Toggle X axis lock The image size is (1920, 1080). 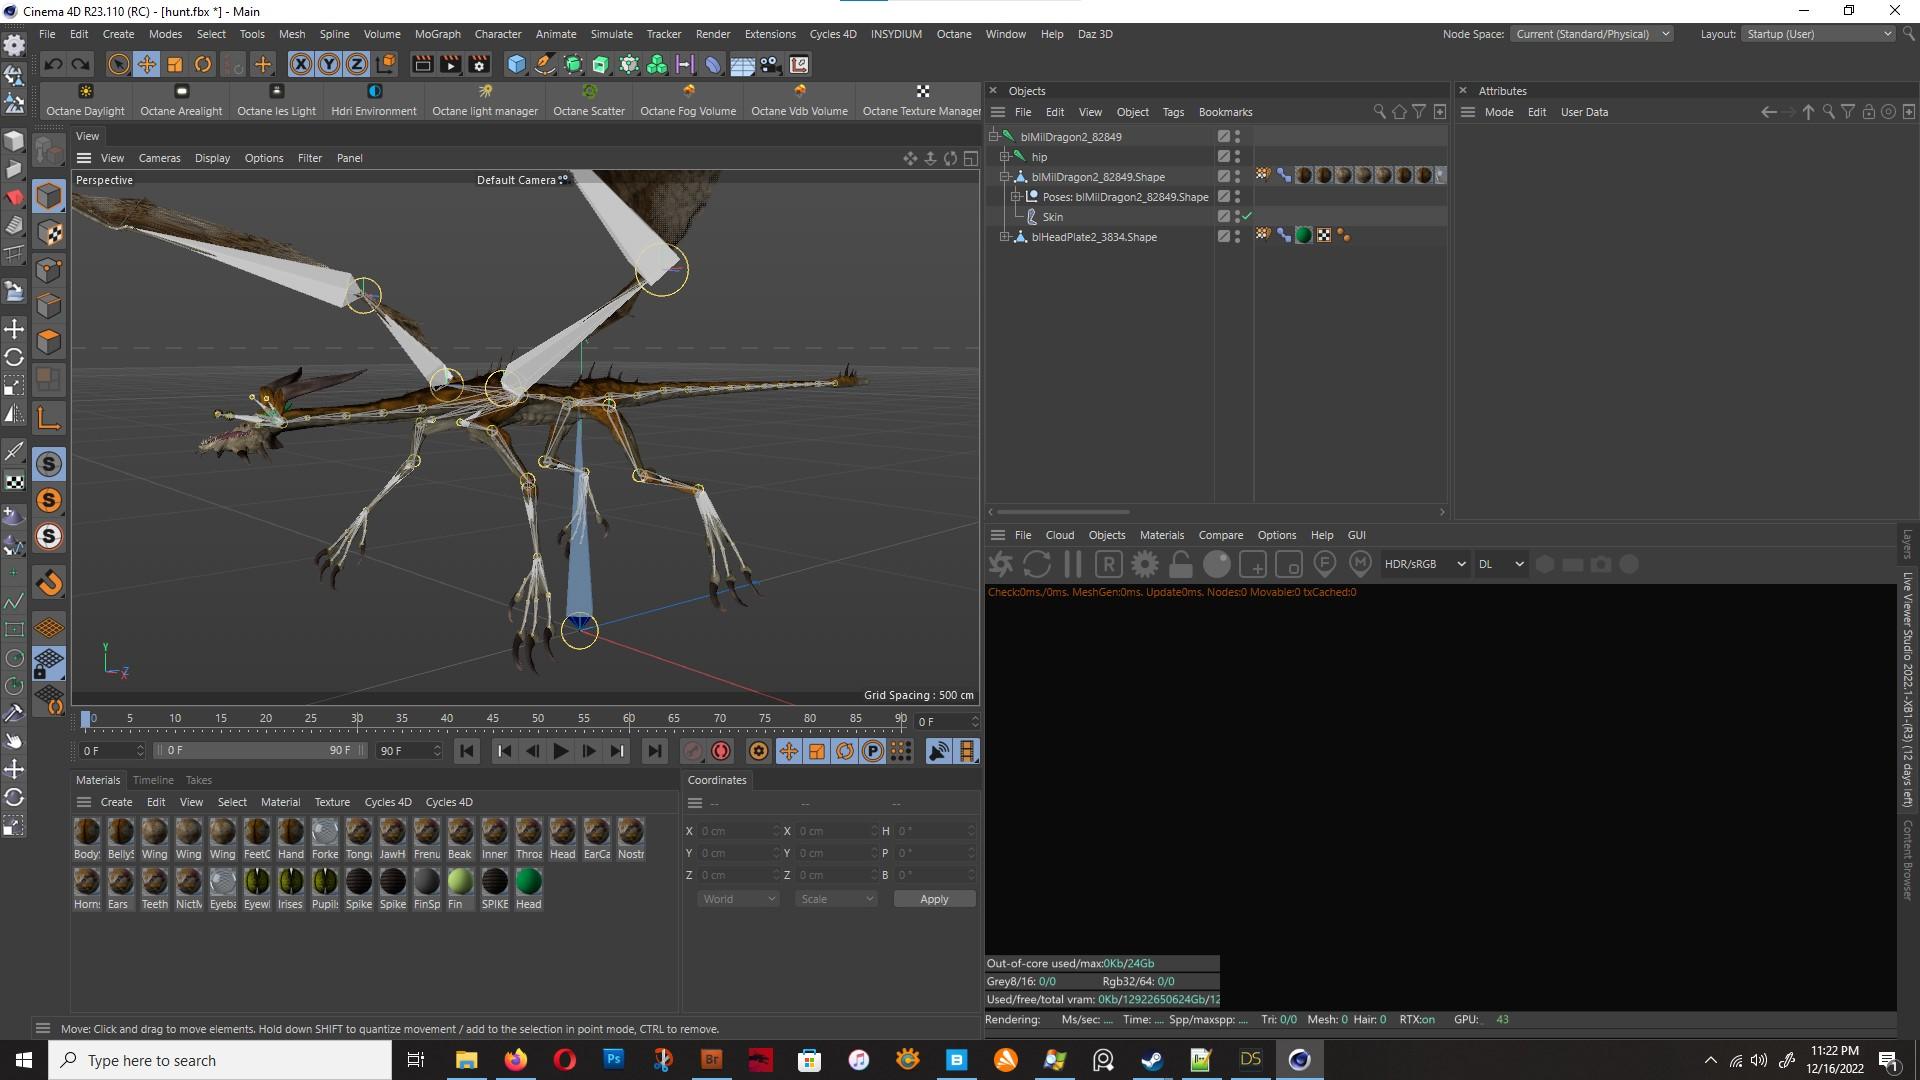[300, 65]
